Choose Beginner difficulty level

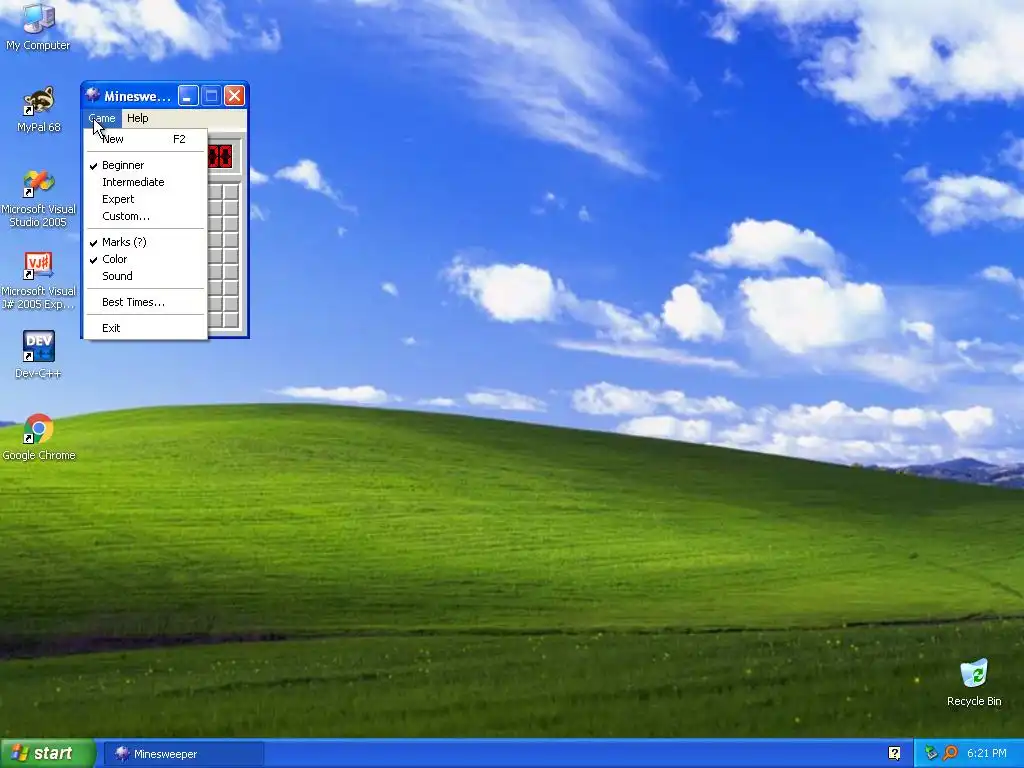coord(146,165)
